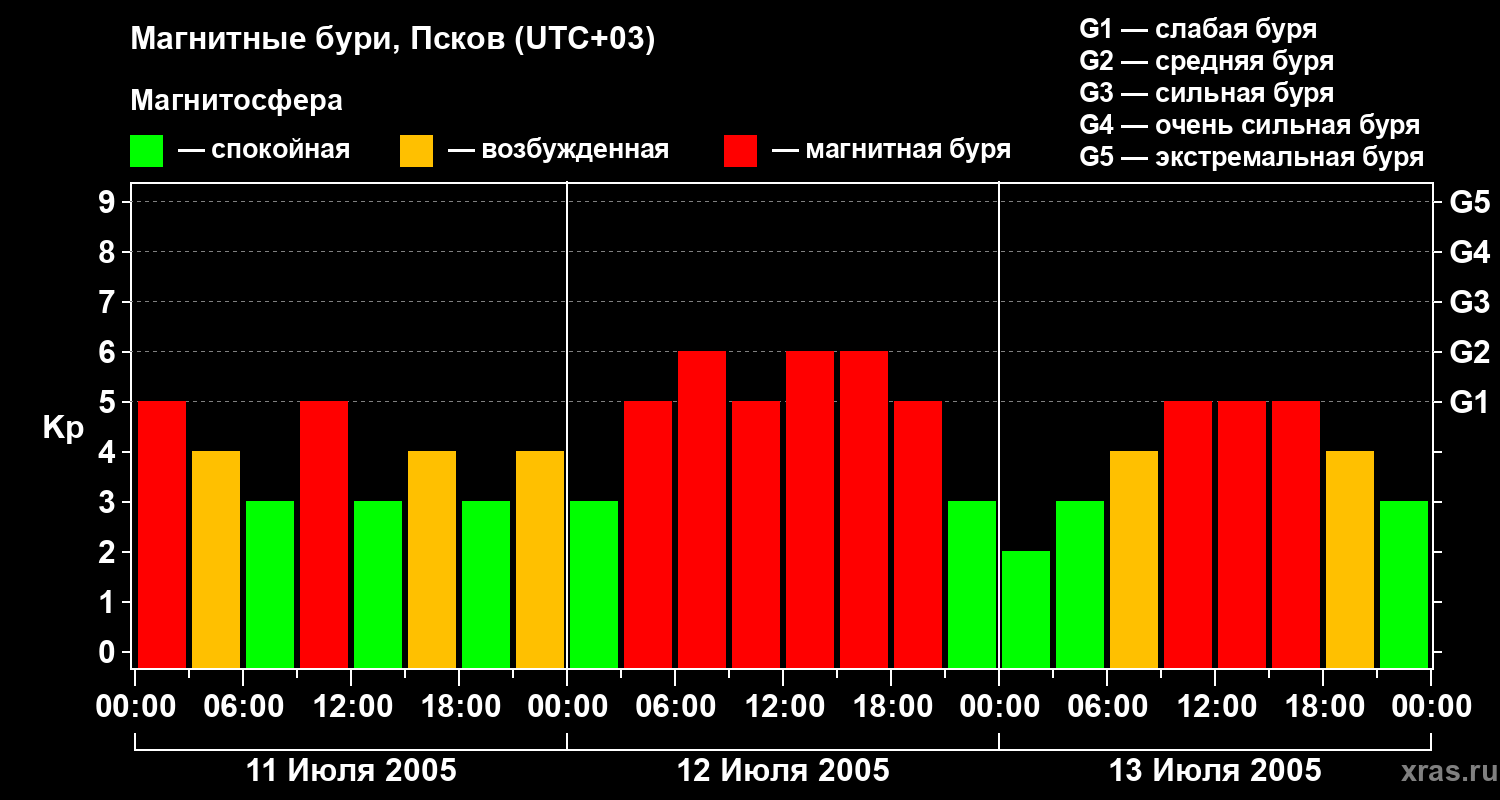Viewport: 1500px width, 800px height.
Task: Click the 'Kp' y-axis label
Action: pos(64,428)
